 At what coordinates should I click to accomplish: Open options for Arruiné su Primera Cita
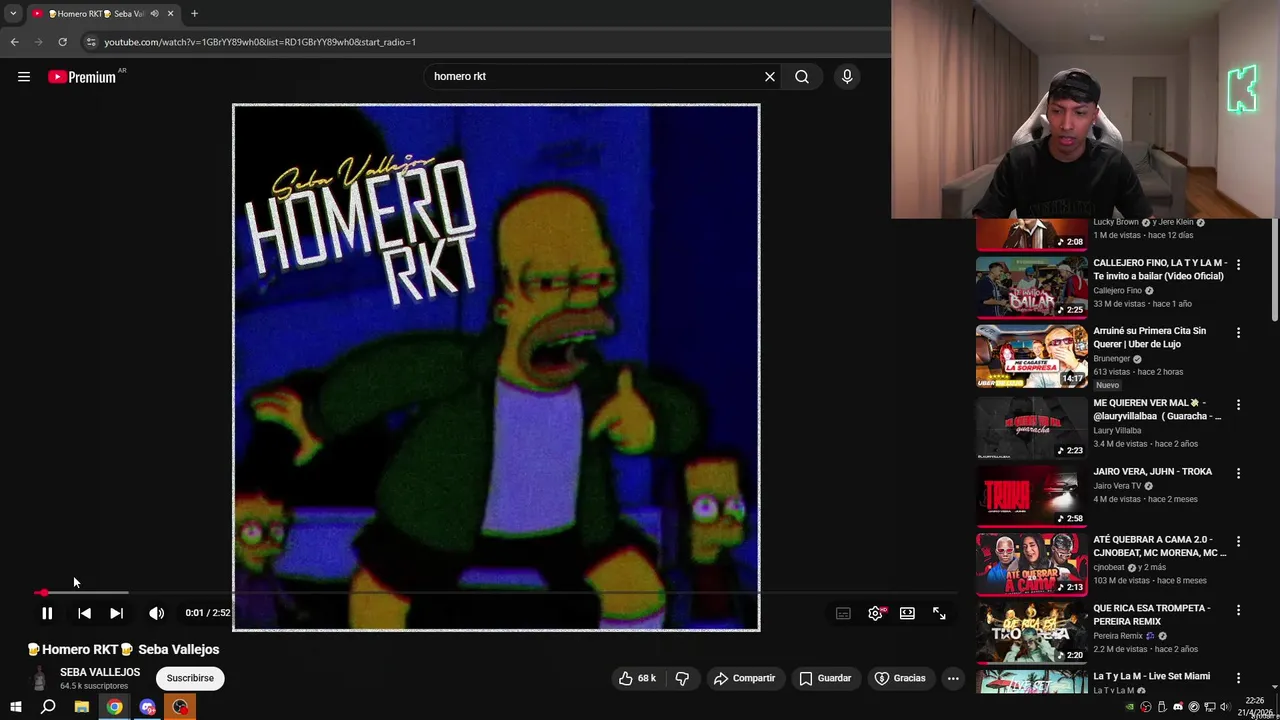coord(1238,333)
